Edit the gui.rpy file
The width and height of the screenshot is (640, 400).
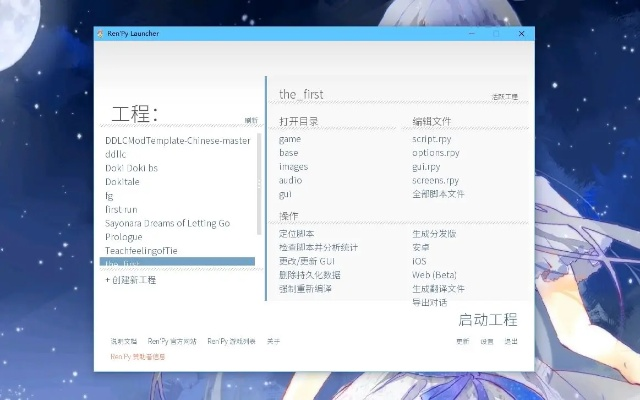click(426, 167)
